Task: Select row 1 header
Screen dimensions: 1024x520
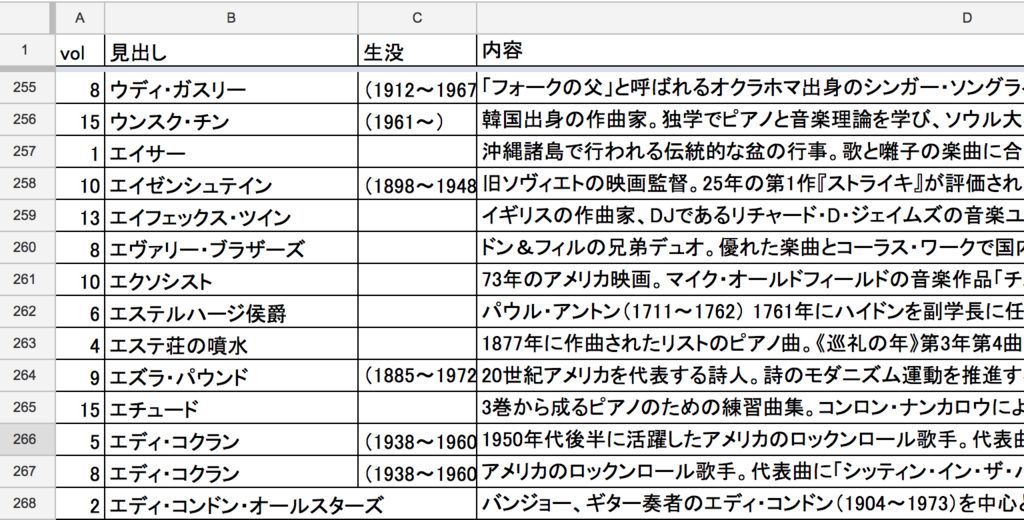Action: (x=25, y=50)
